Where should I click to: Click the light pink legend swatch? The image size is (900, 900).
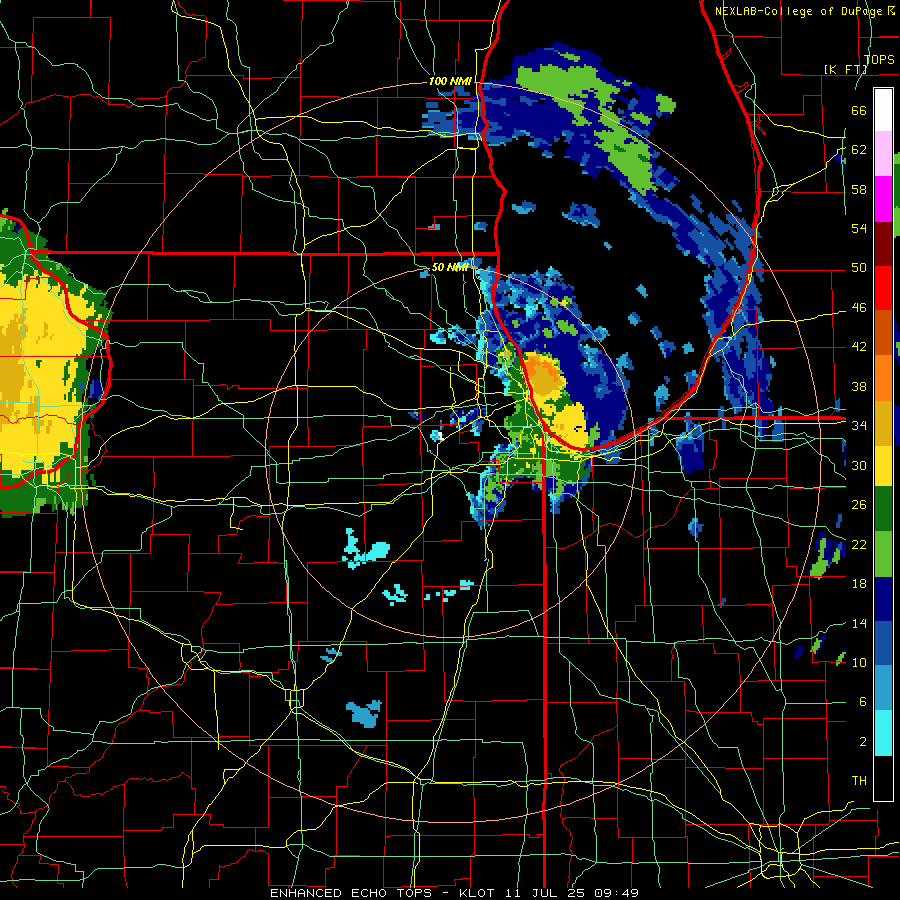tap(883, 154)
